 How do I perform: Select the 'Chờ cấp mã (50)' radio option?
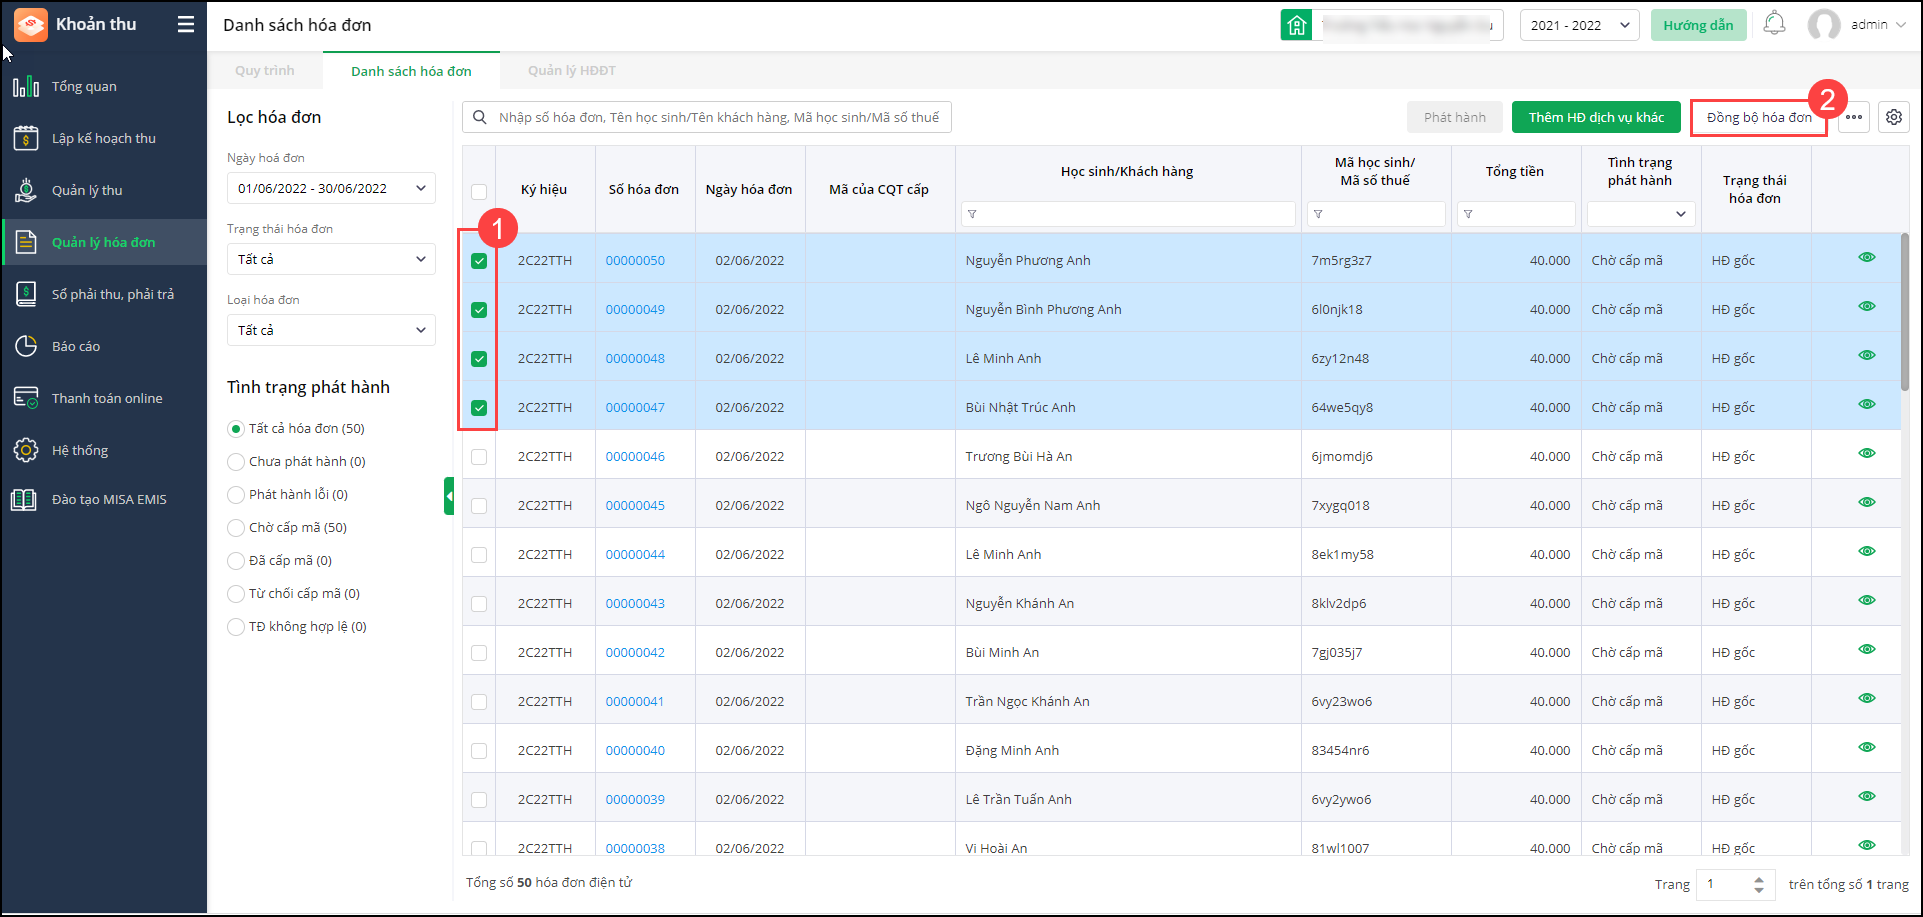coord(236,528)
